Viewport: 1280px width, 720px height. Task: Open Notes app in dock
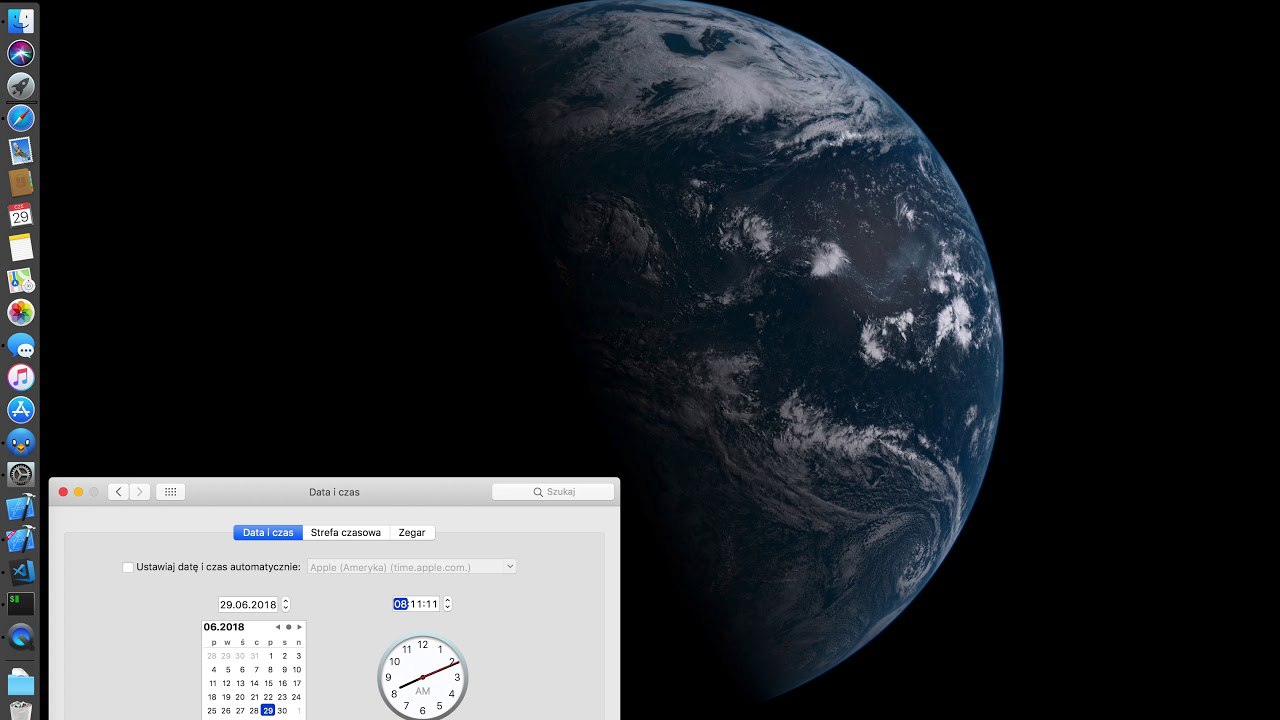point(21,247)
